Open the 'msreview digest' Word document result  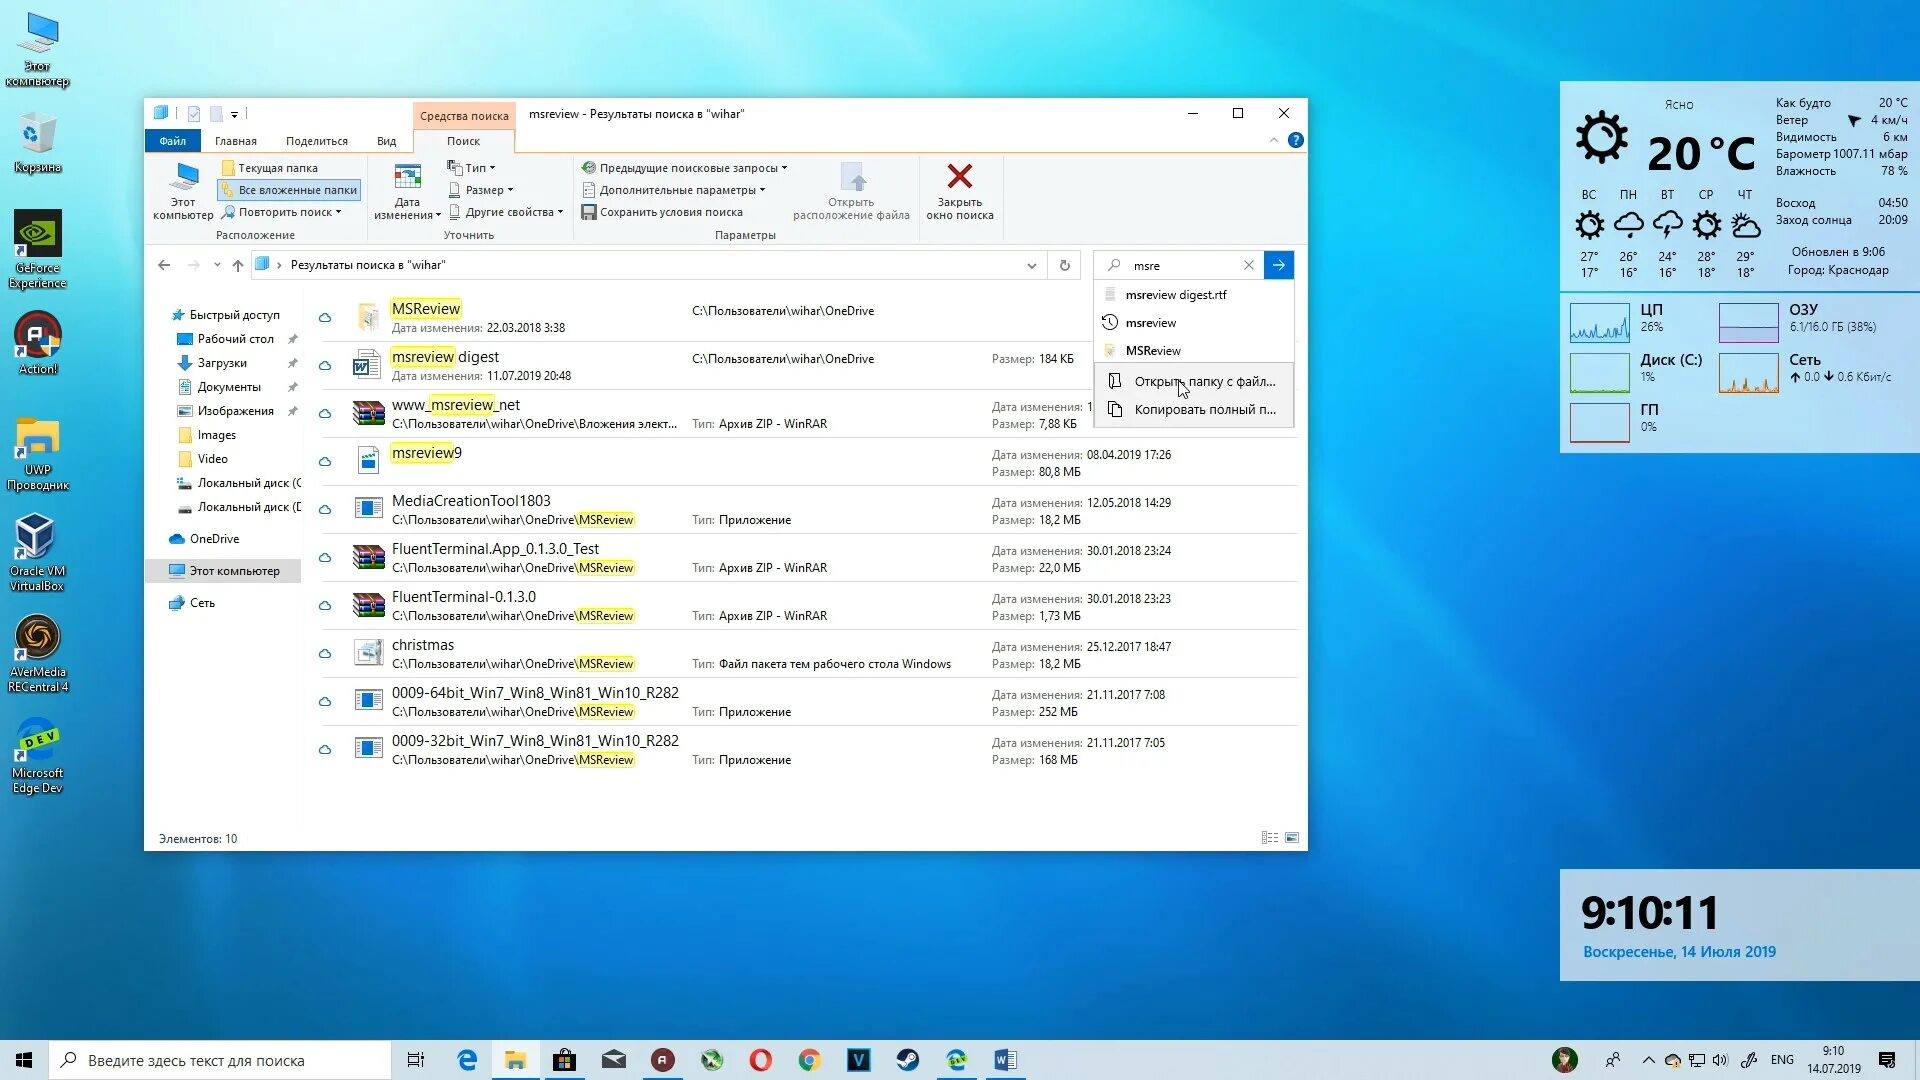tap(445, 357)
